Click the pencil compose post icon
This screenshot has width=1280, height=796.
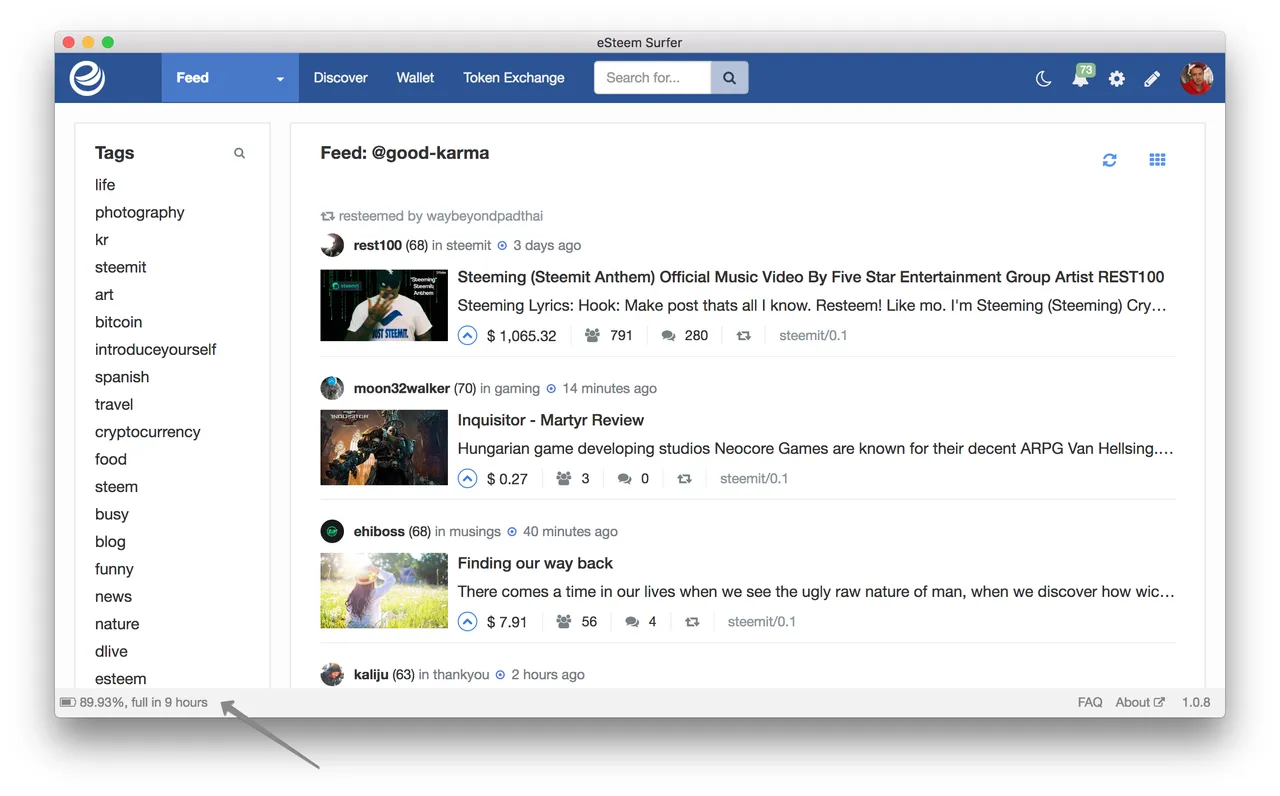(1152, 78)
